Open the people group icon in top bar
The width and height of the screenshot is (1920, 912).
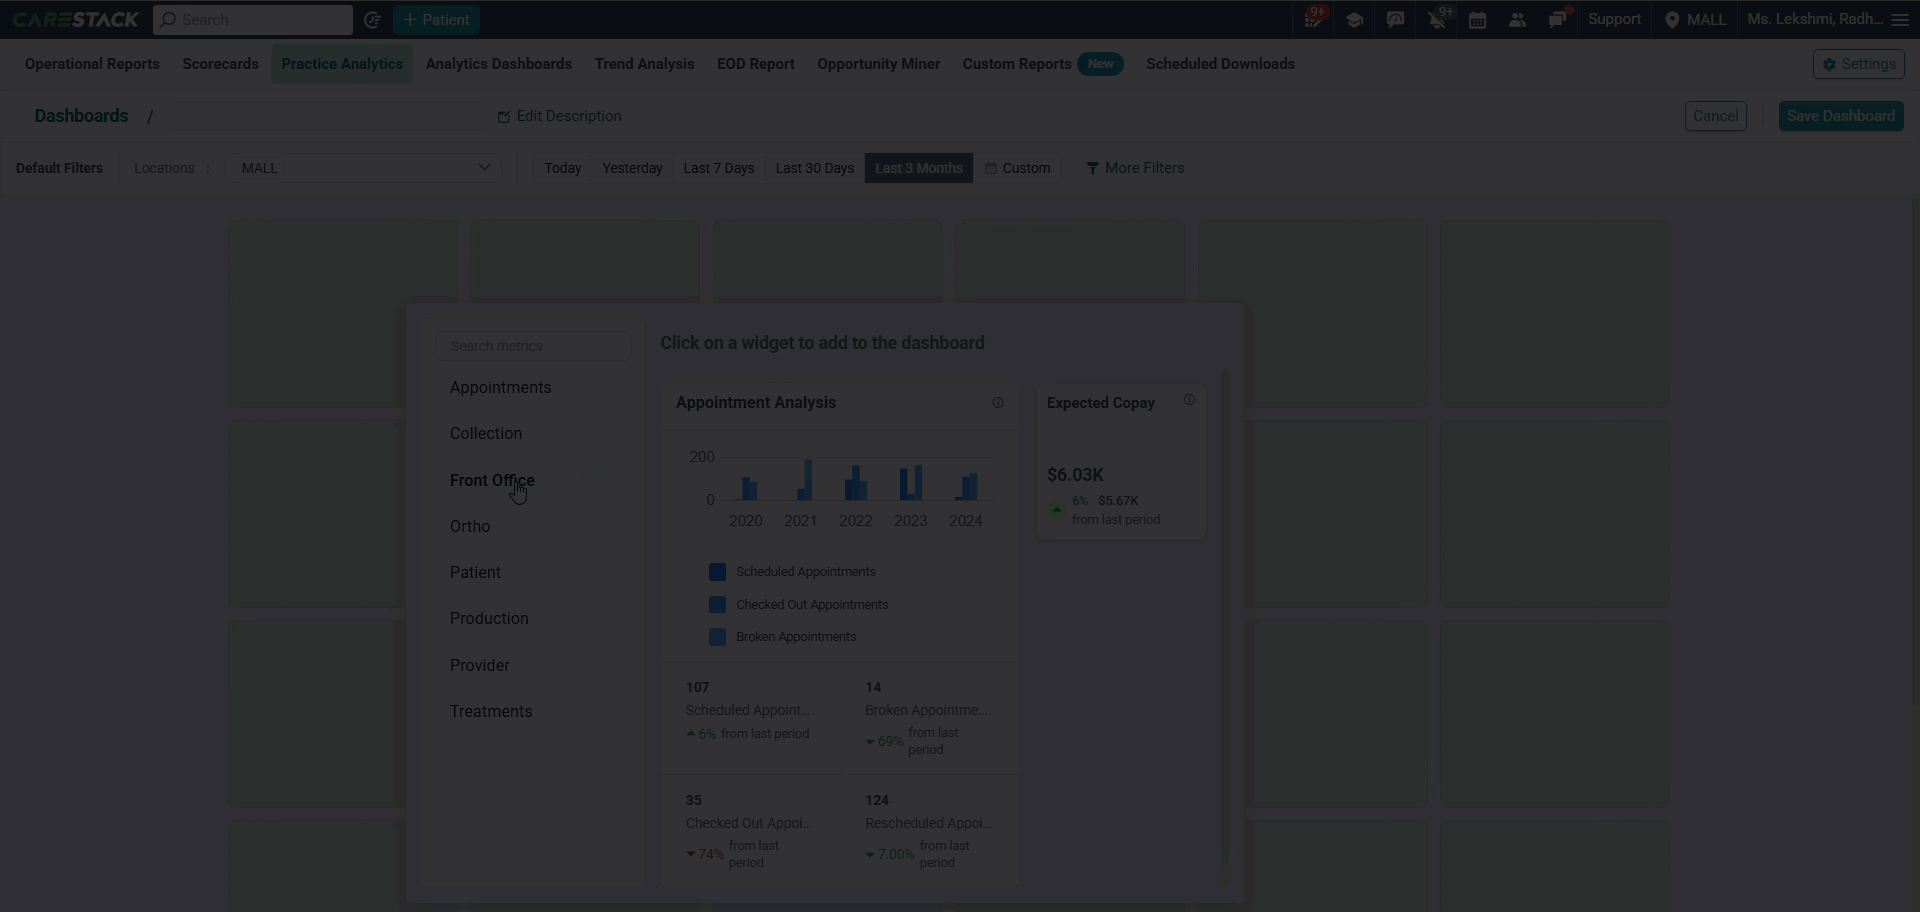click(1518, 20)
